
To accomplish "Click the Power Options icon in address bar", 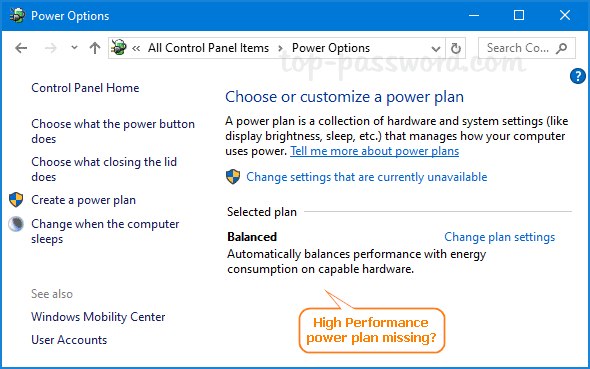I will (x=119, y=48).
